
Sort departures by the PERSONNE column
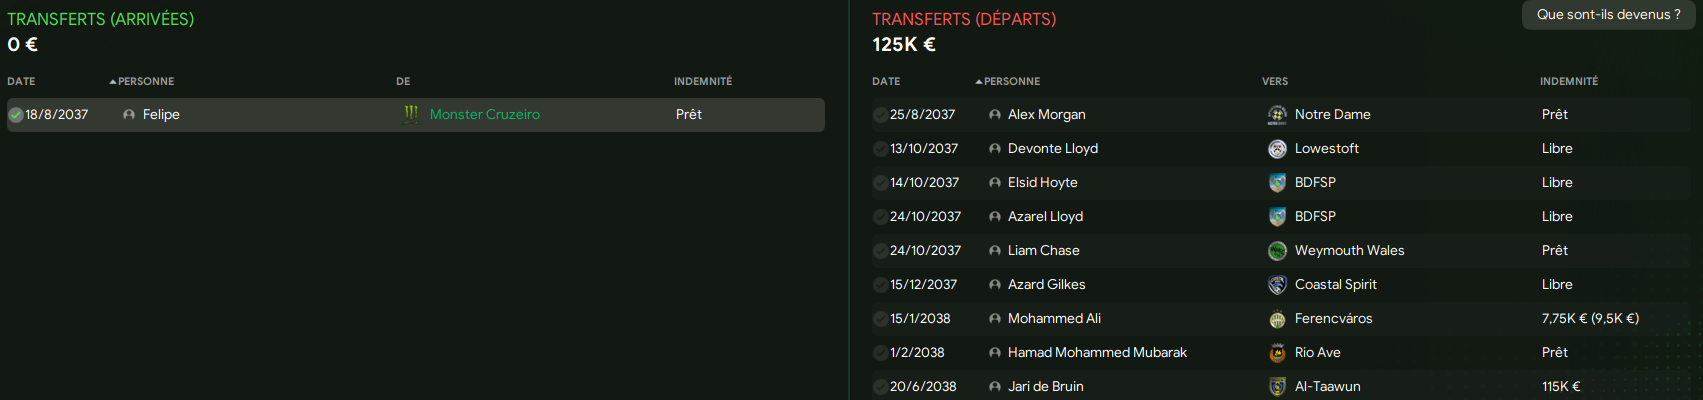tap(1012, 81)
